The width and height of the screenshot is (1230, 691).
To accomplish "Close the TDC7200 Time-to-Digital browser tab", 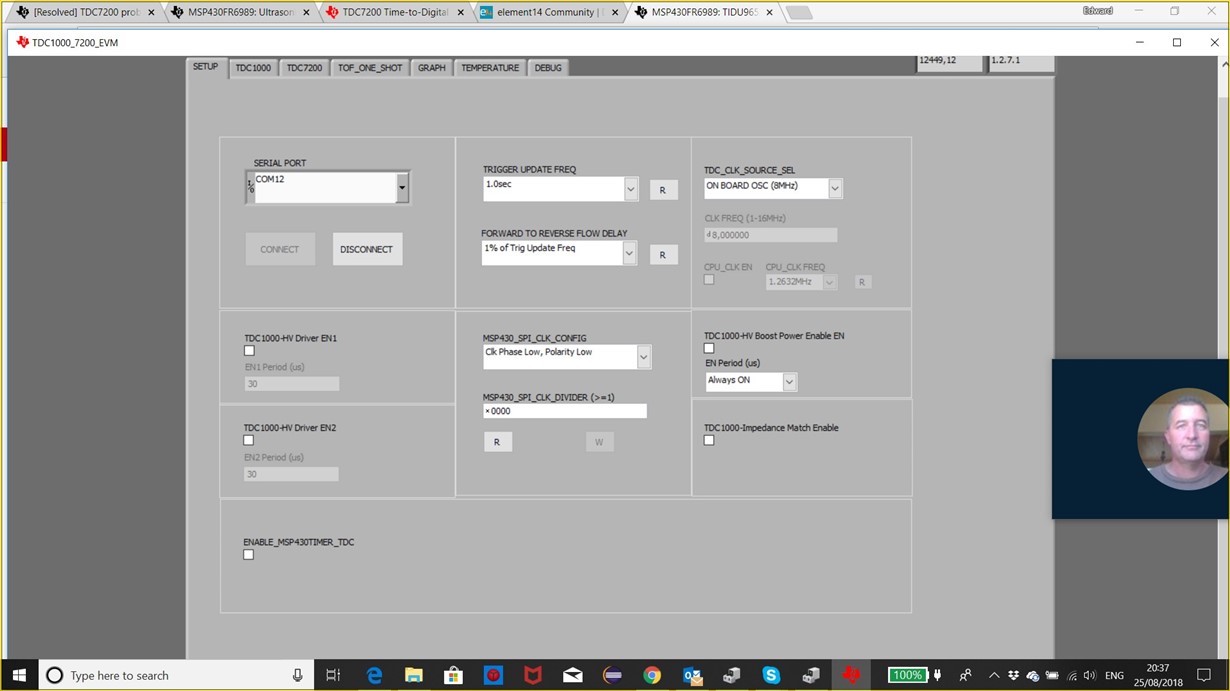I will click(x=461, y=13).
